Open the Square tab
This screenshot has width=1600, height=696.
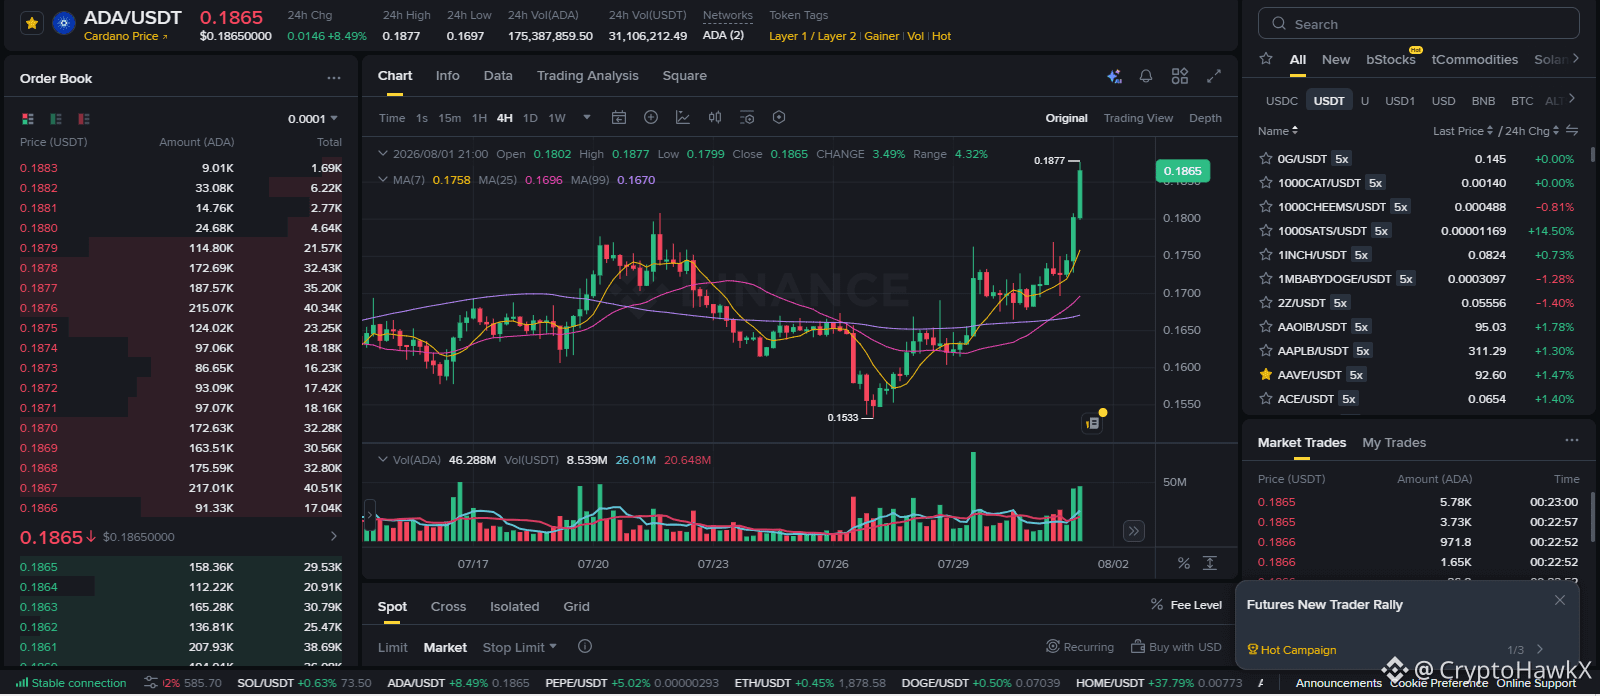pos(685,76)
